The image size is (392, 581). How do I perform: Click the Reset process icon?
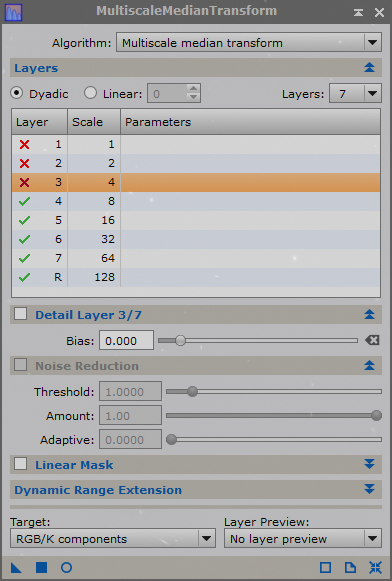coord(375,567)
